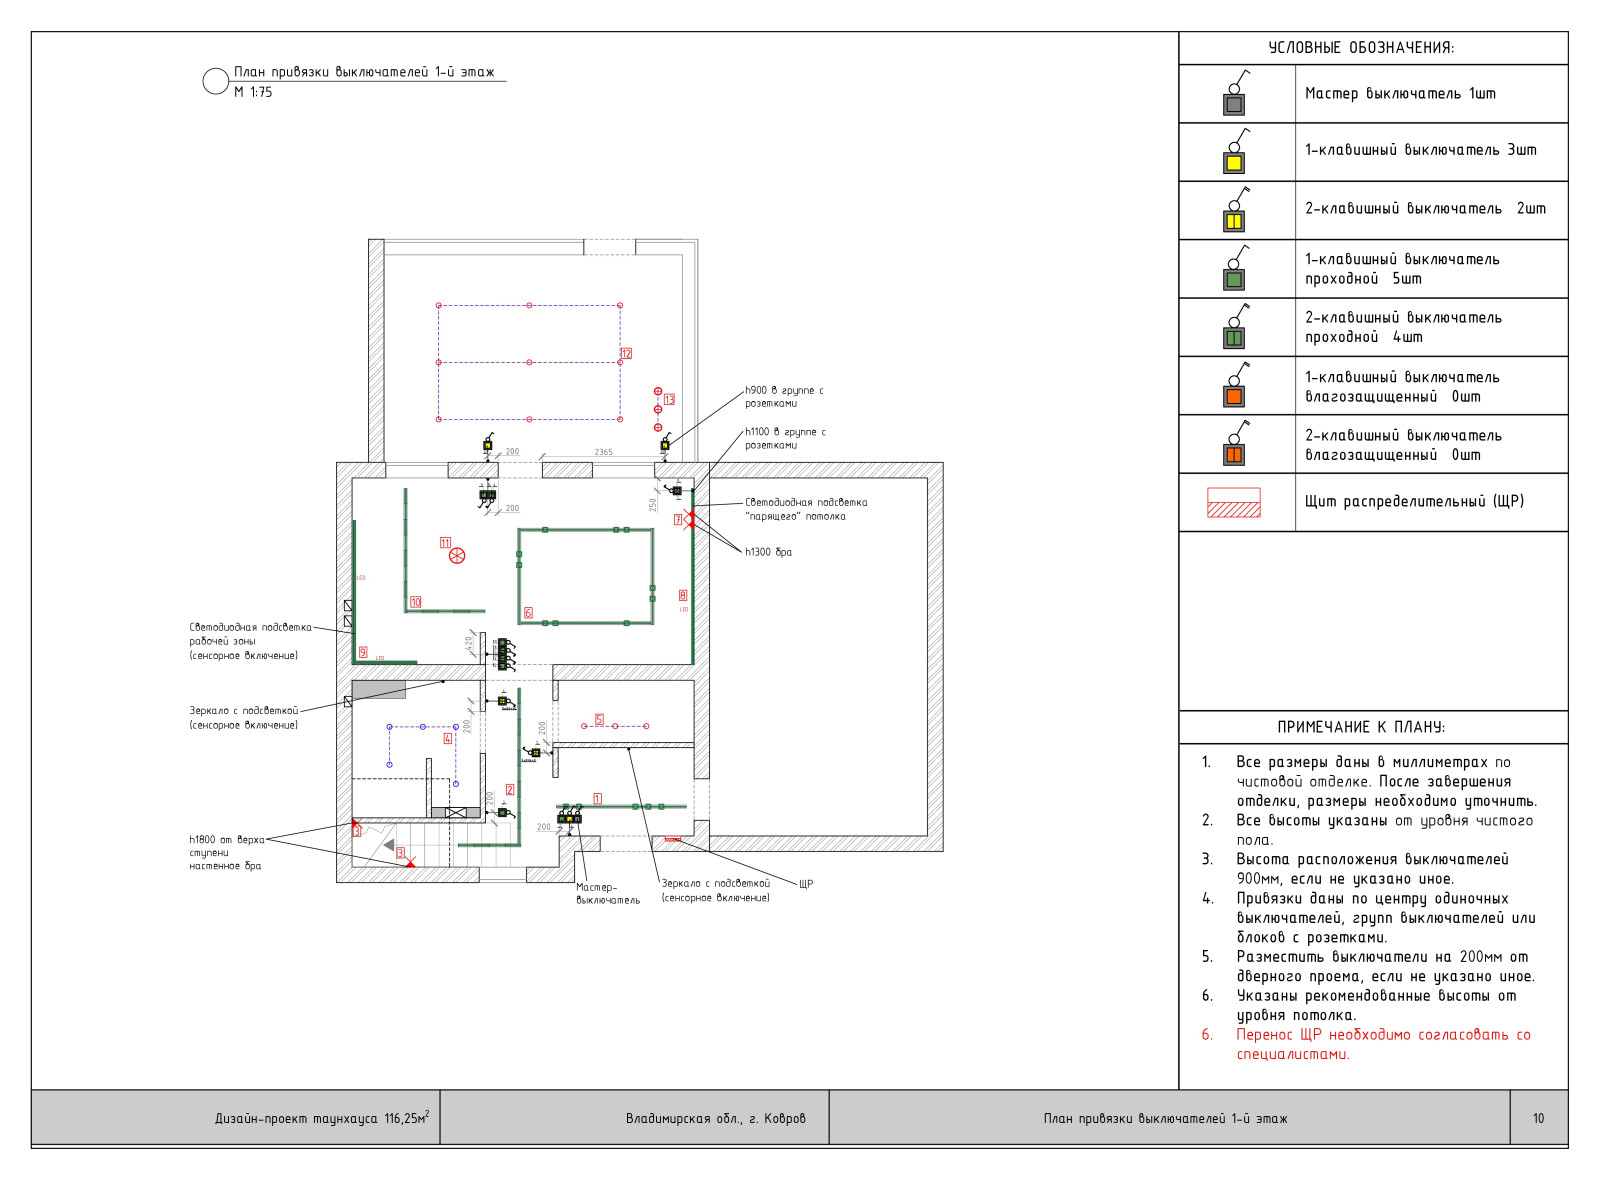Click the page number 10 in title block

(x=1538, y=1118)
